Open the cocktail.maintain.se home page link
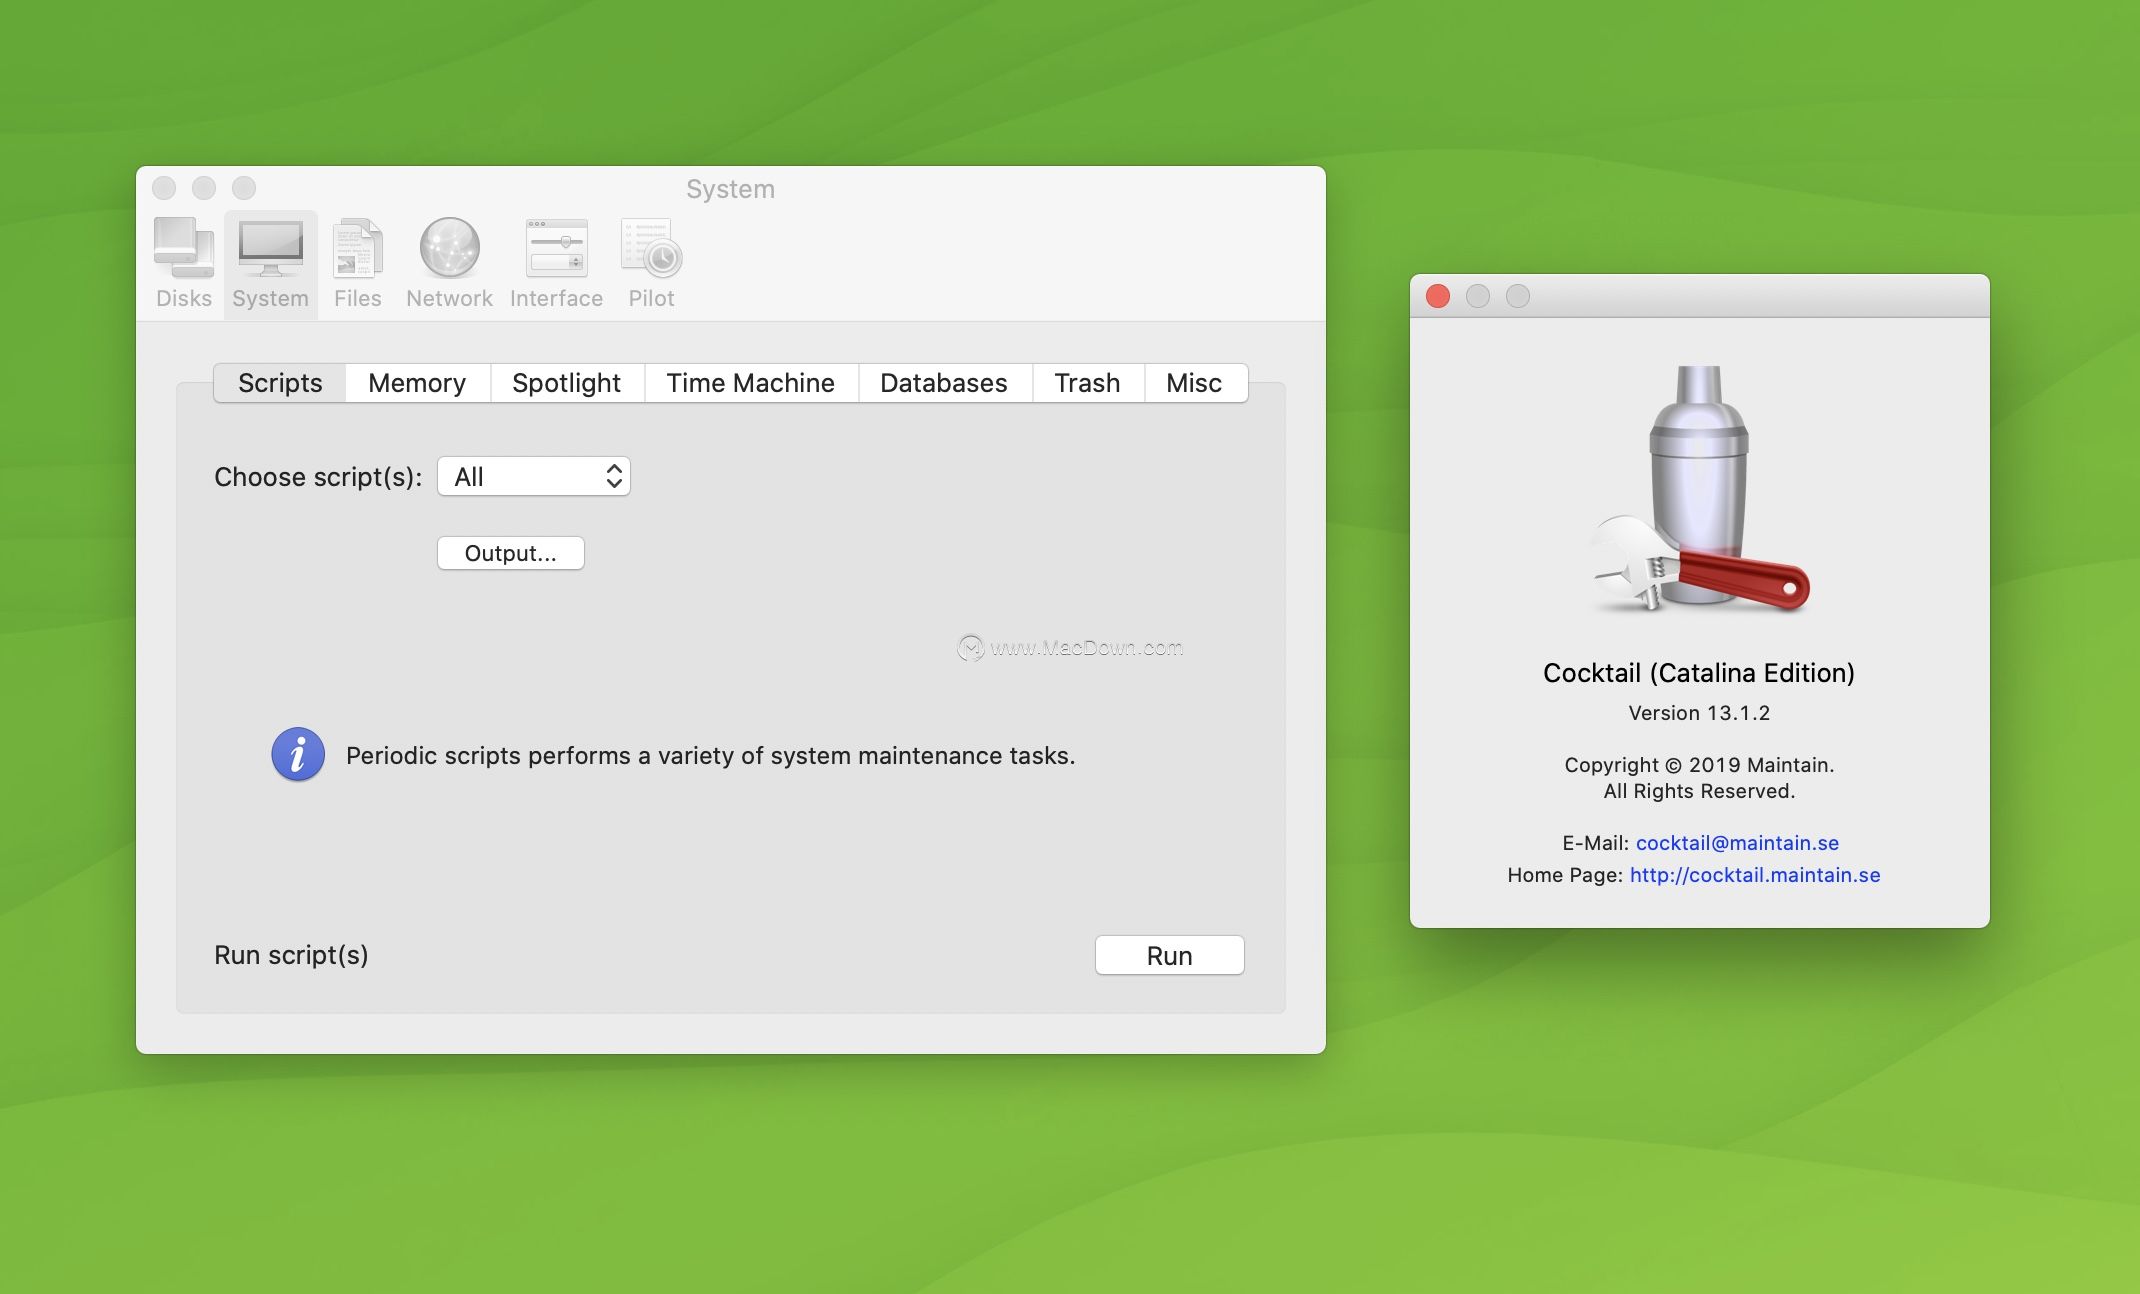2140x1294 pixels. pyautogui.click(x=1755, y=875)
